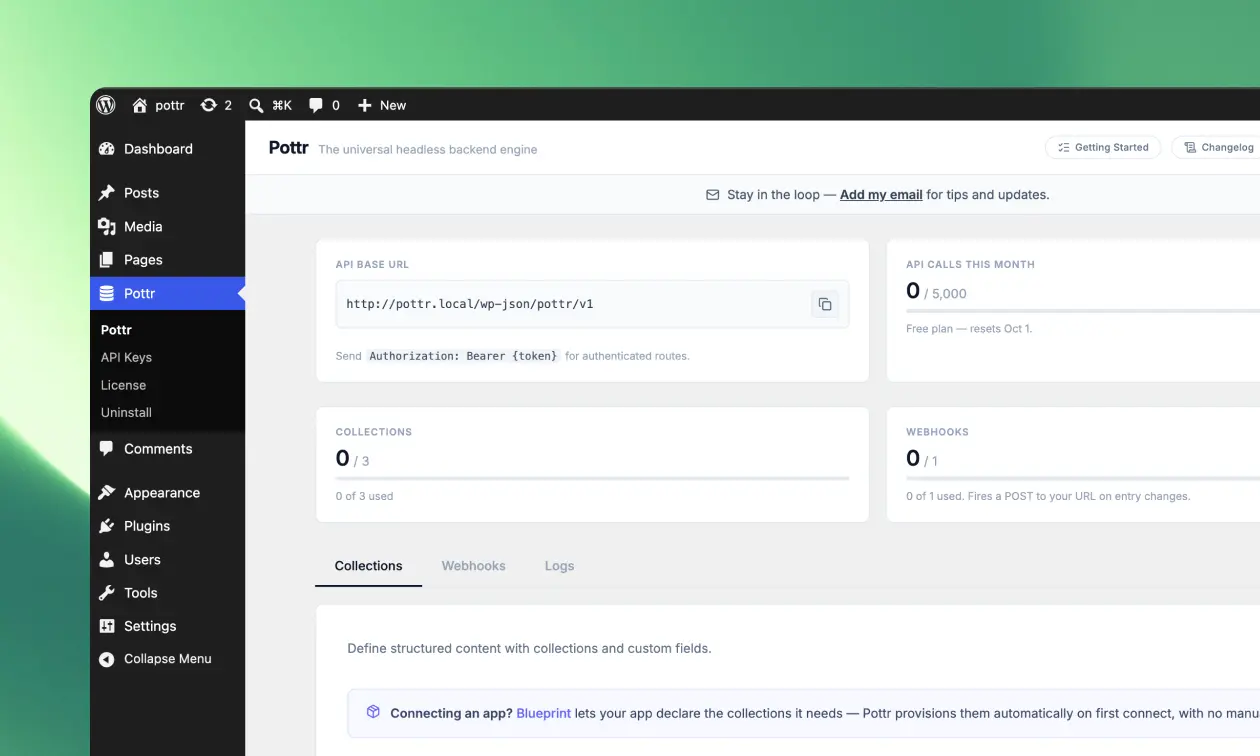Collapse the admin menu
This screenshot has width=1260, height=756.
pyautogui.click(x=167, y=659)
